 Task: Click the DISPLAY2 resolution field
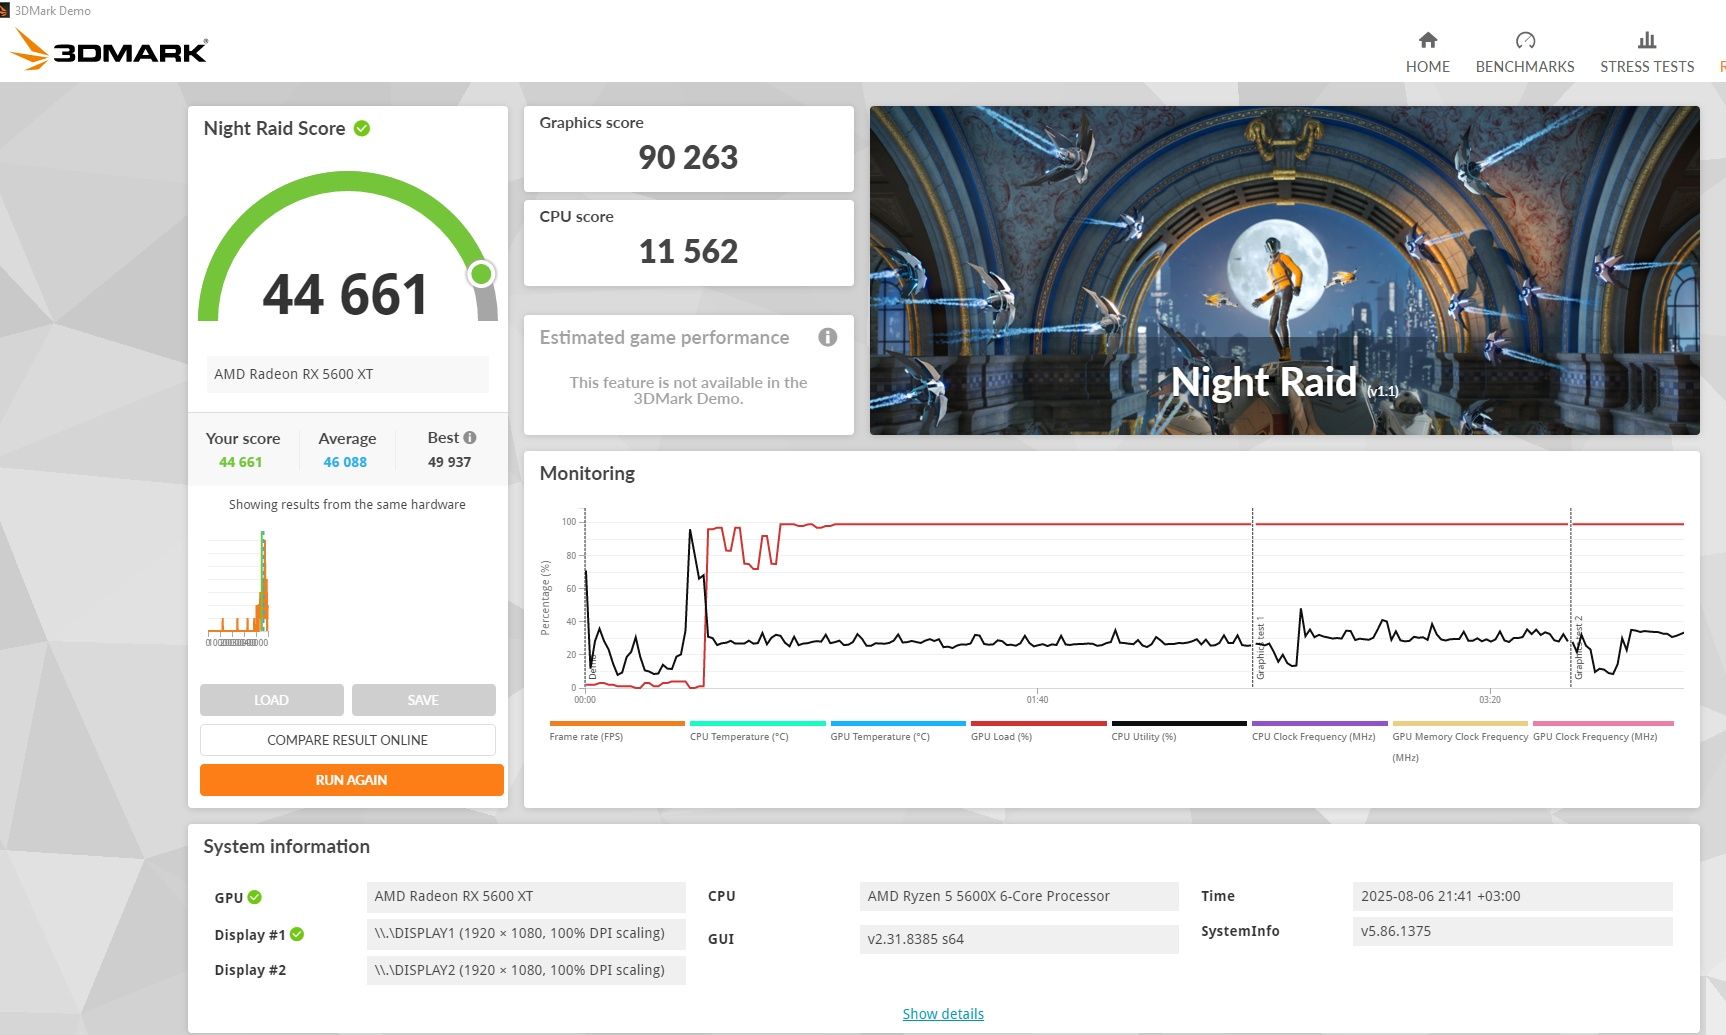click(526, 970)
